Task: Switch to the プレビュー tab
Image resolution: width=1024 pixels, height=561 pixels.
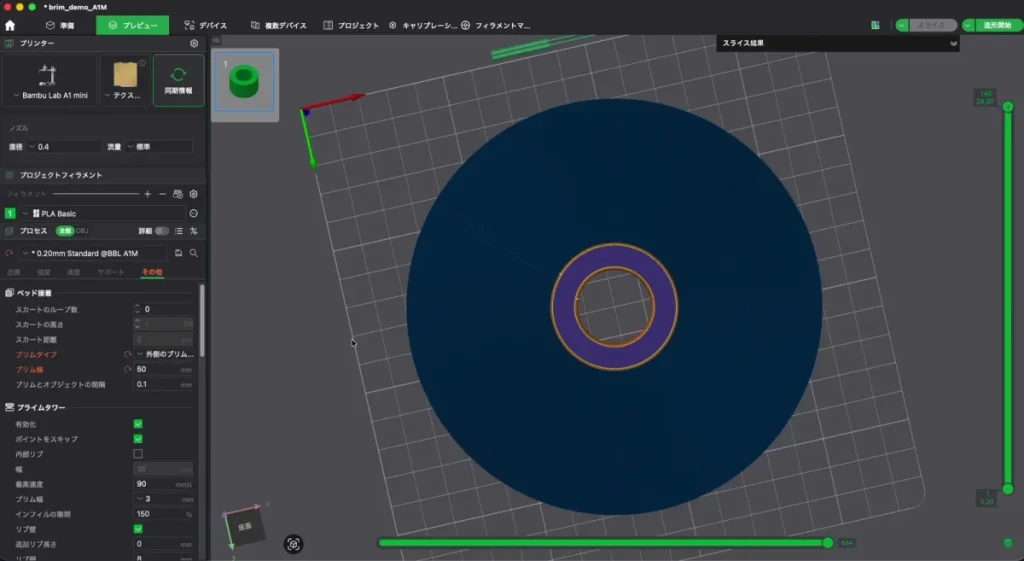Action: click(133, 25)
